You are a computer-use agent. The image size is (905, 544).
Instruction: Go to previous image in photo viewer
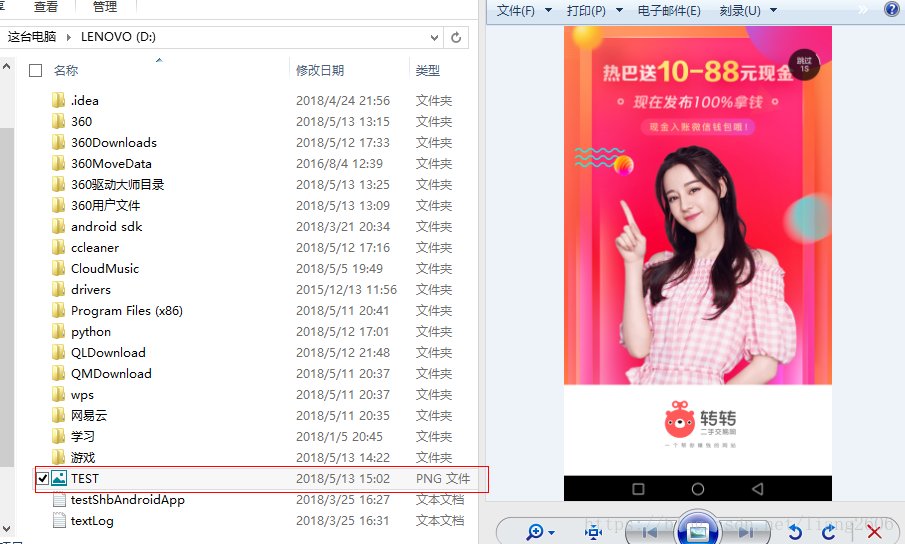(x=650, y=532)
